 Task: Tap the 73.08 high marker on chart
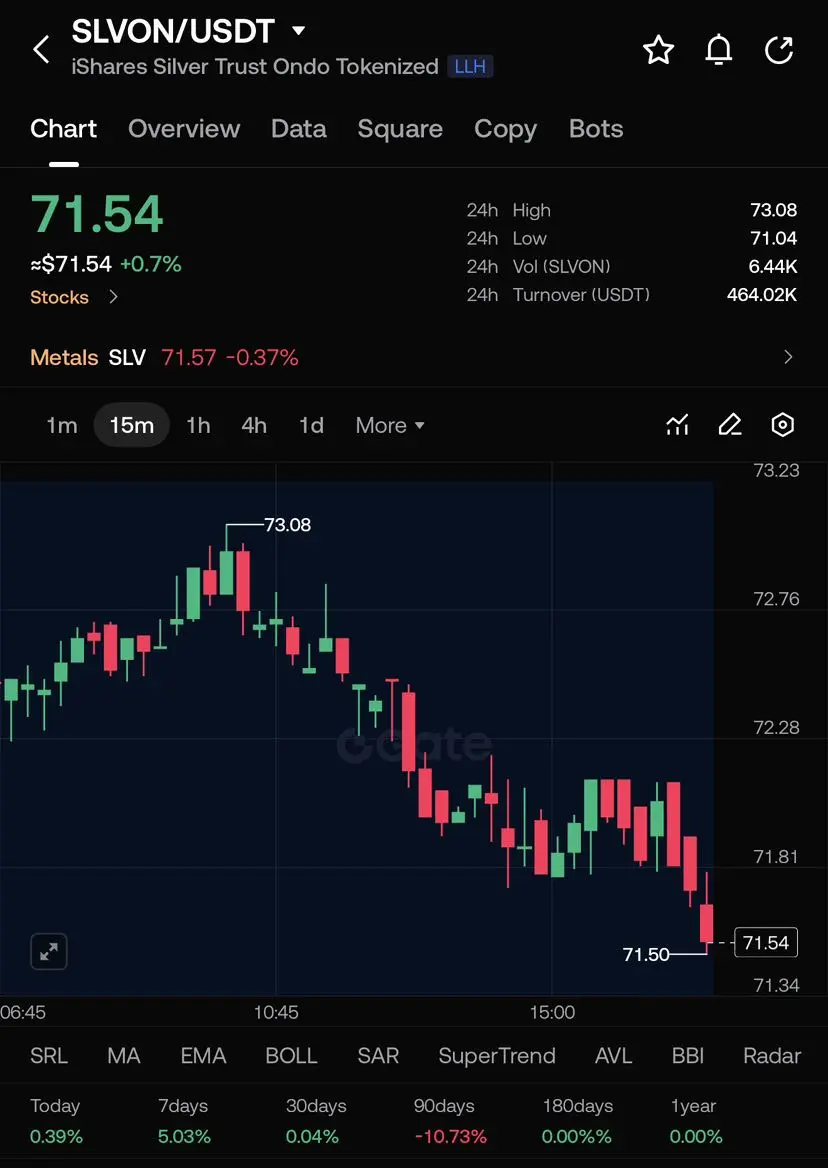pos(287,524)
